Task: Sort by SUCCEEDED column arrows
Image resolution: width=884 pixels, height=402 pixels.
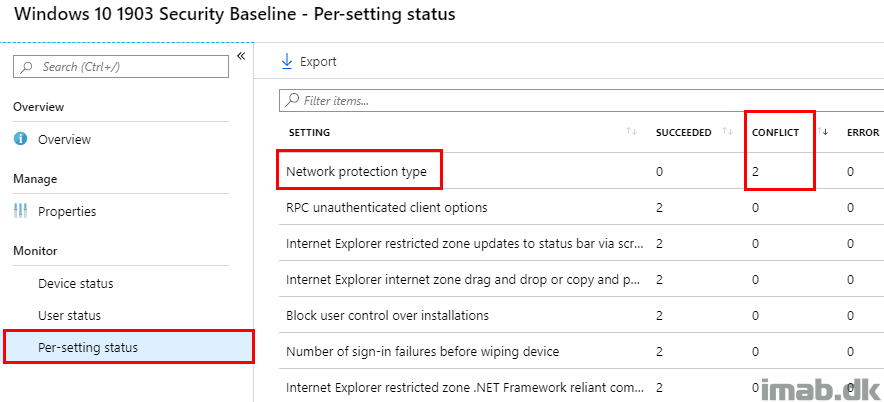Action: tap(727, 132)
